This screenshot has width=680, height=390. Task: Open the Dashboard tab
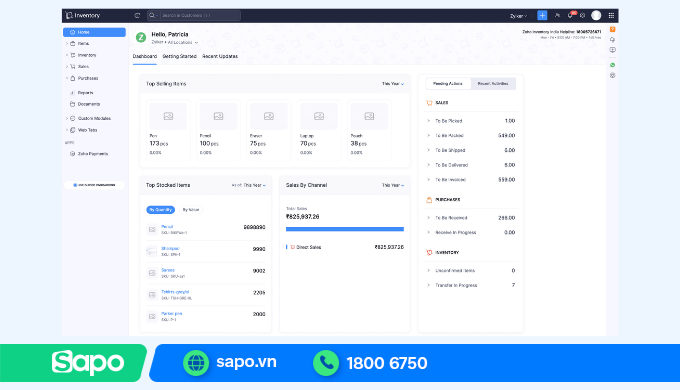pos(145,56)
